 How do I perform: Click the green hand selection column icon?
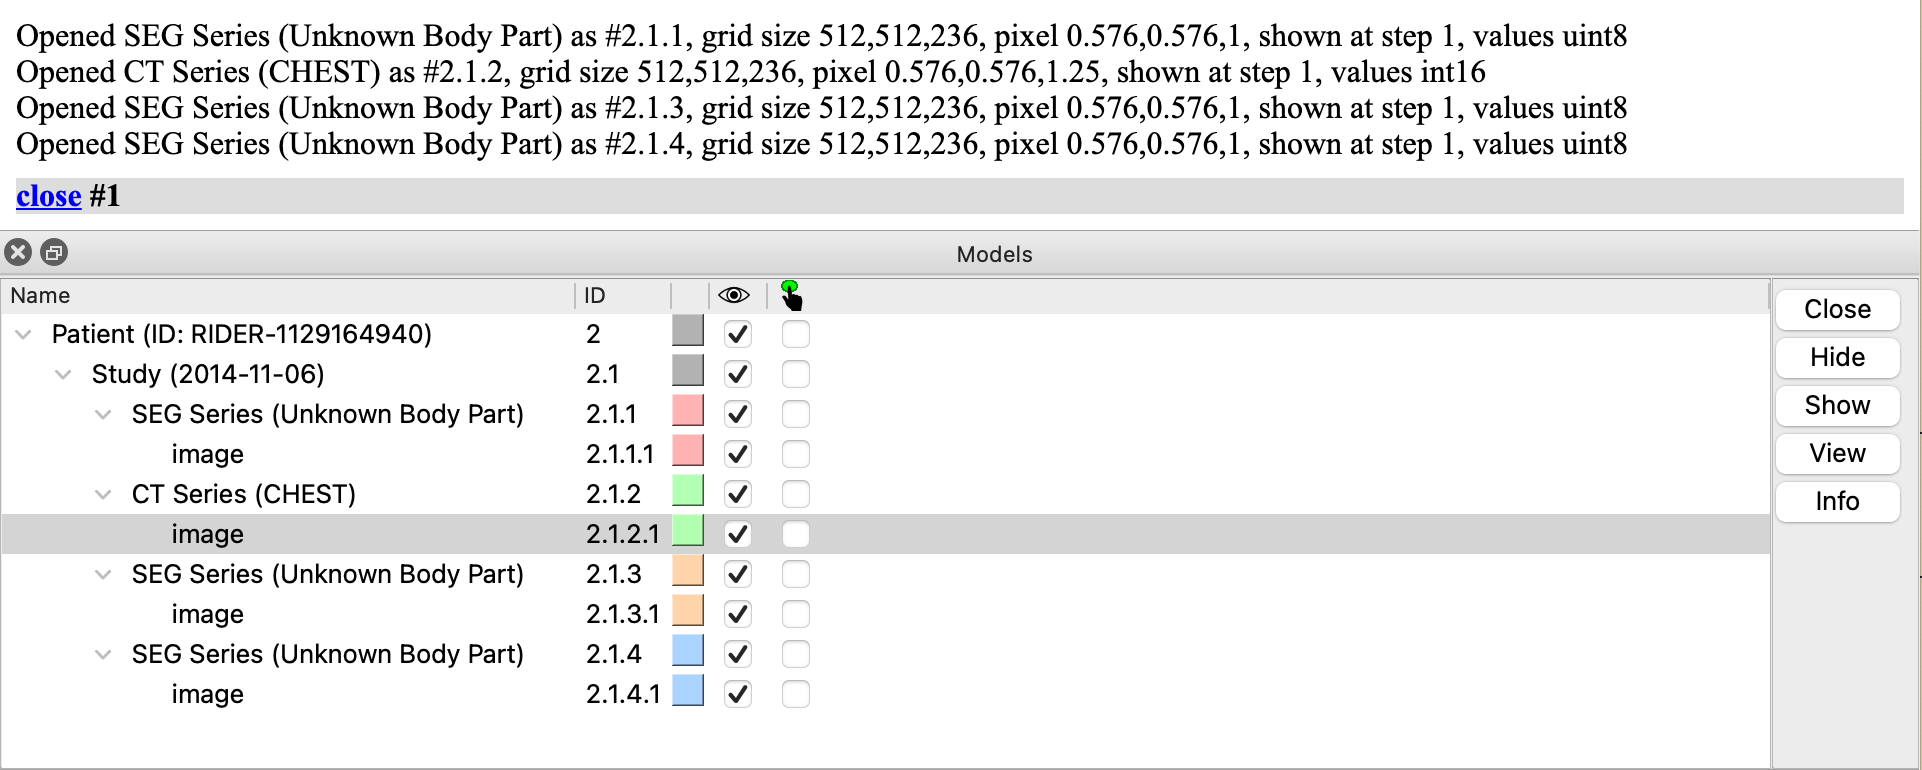coord(791,295)
